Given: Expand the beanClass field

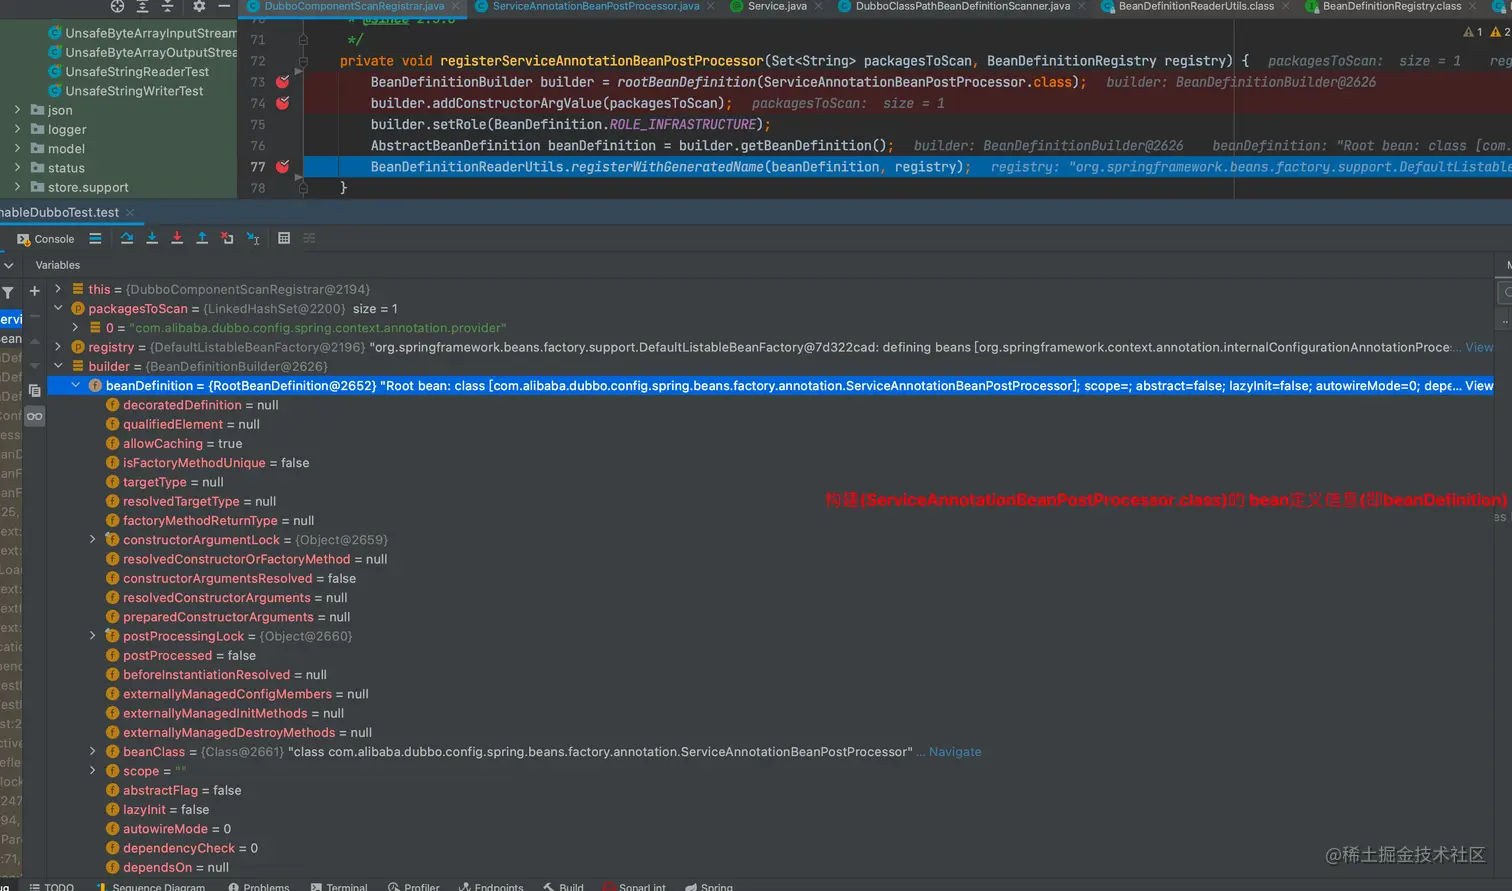Looking at the screenshot, I should point(93,752).
